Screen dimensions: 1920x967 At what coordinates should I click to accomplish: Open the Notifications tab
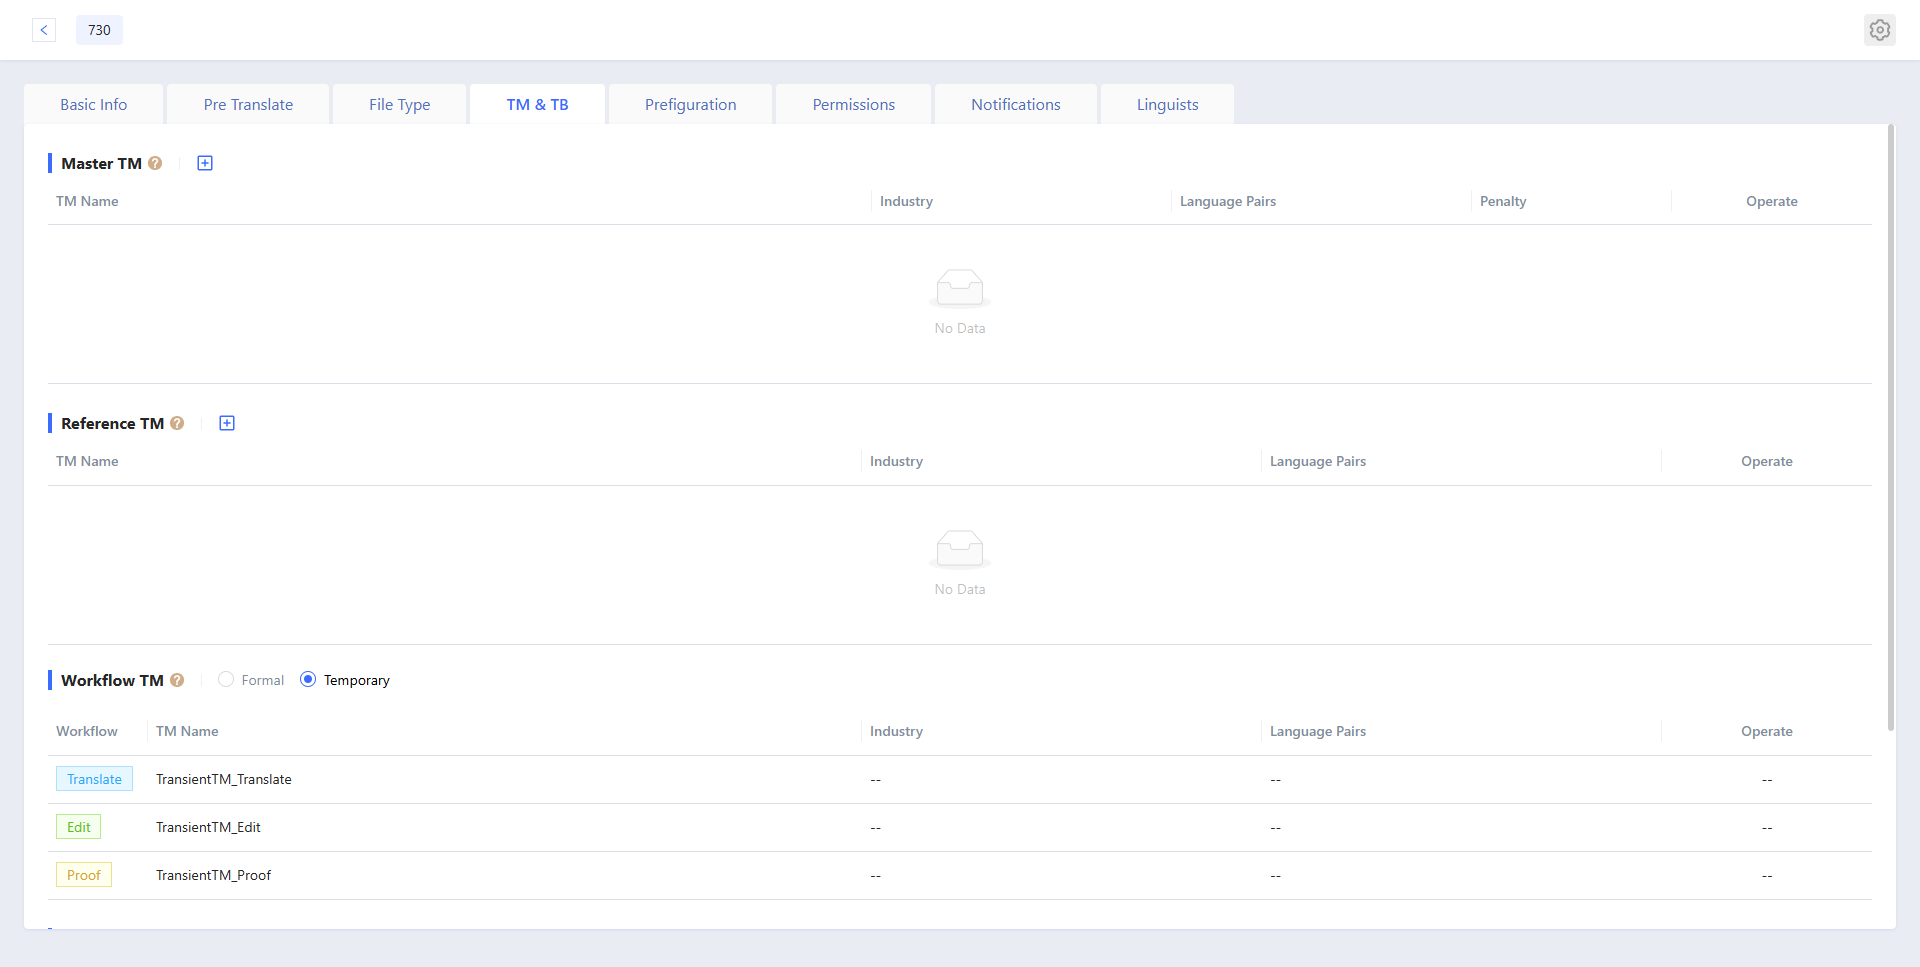1016,104
